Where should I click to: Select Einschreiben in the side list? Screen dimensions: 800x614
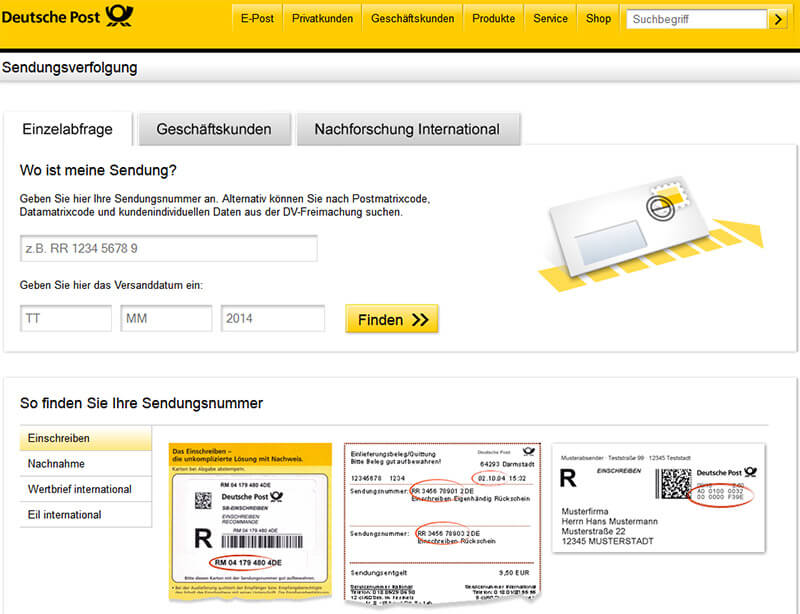coord(86,438)
